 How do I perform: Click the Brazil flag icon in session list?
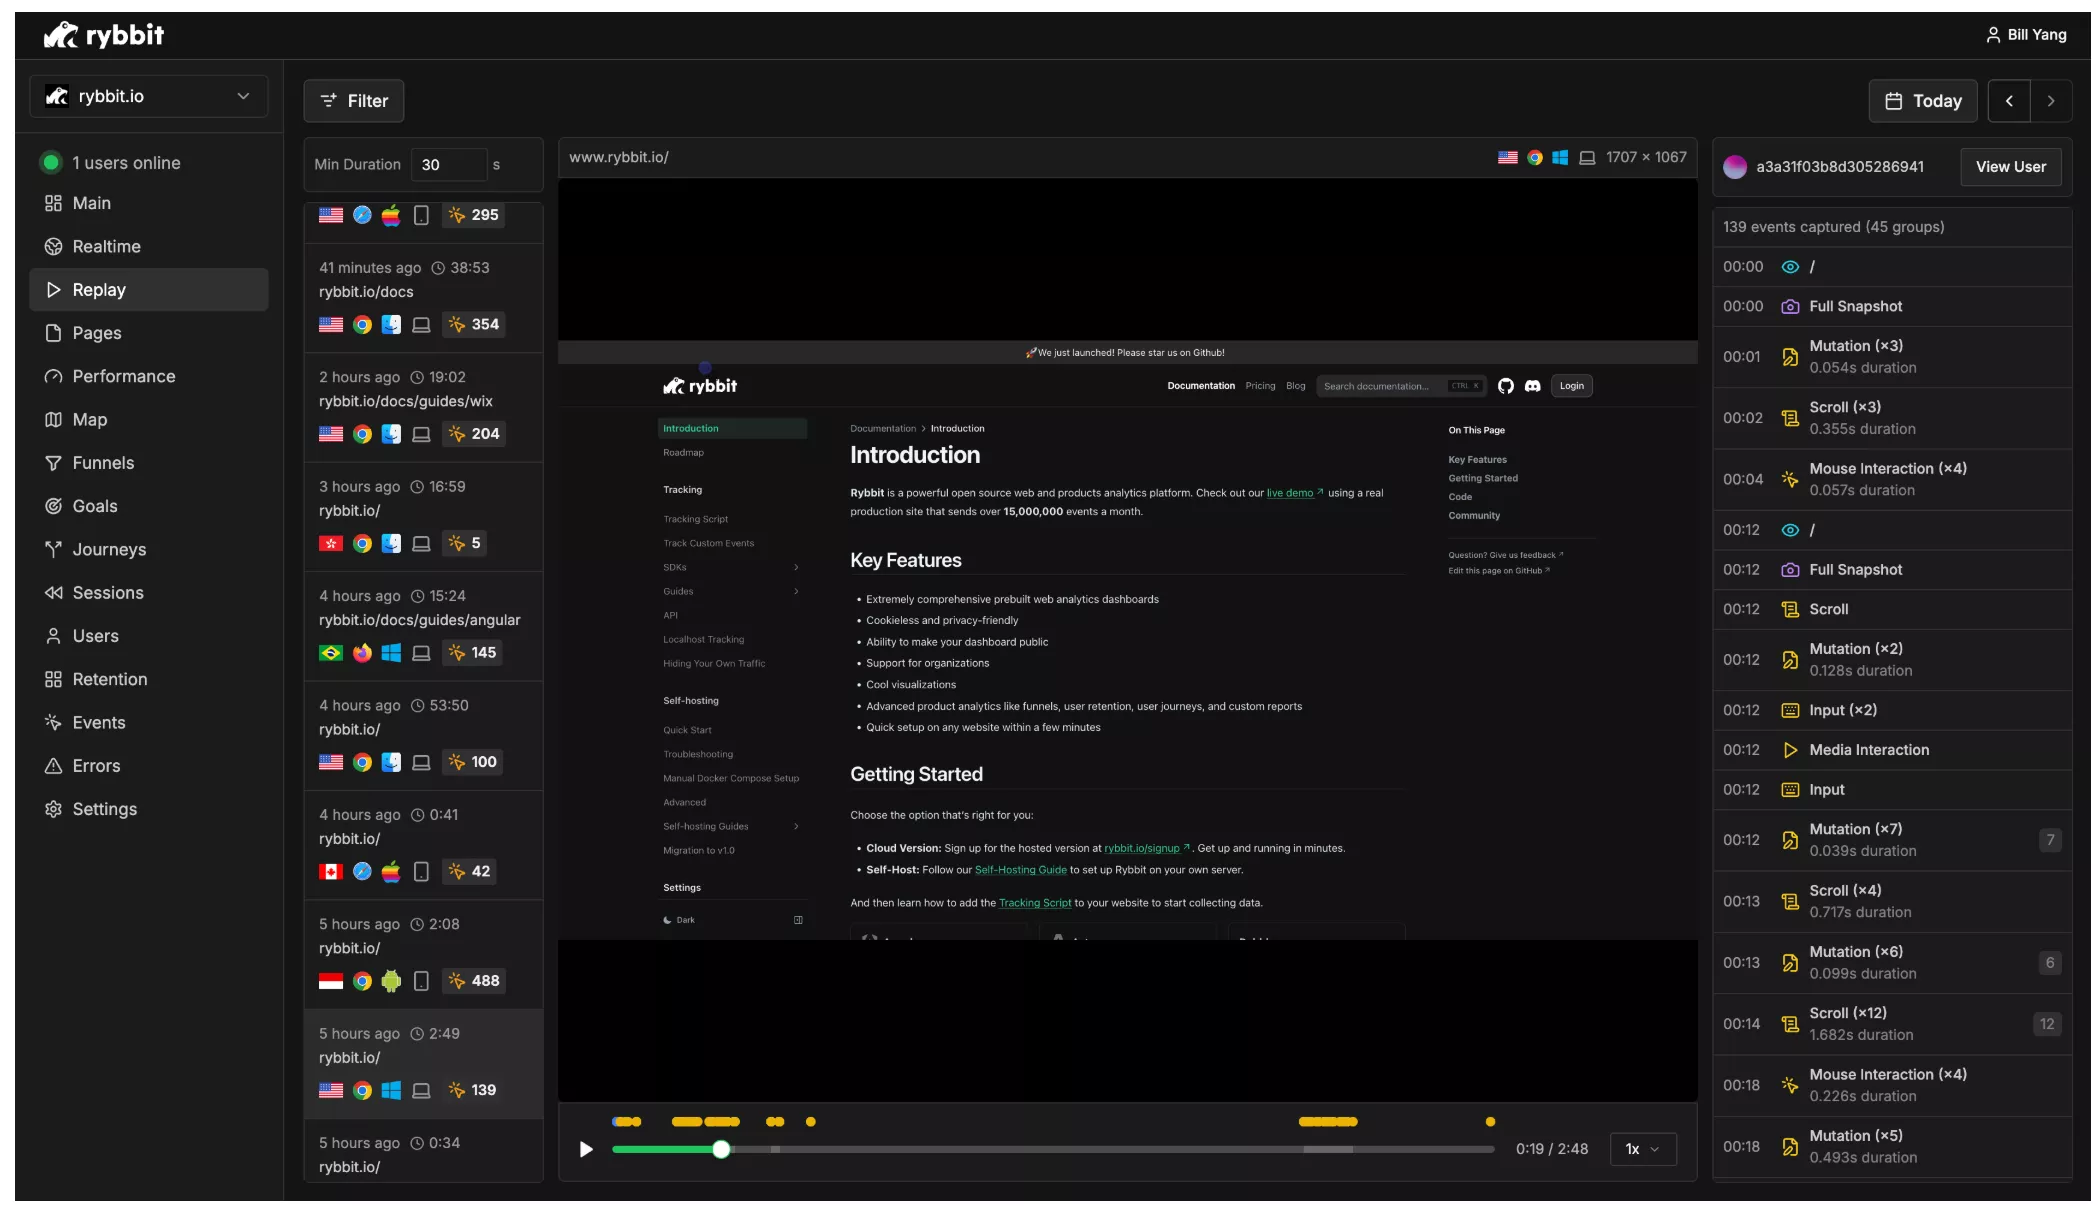[331, 653]
